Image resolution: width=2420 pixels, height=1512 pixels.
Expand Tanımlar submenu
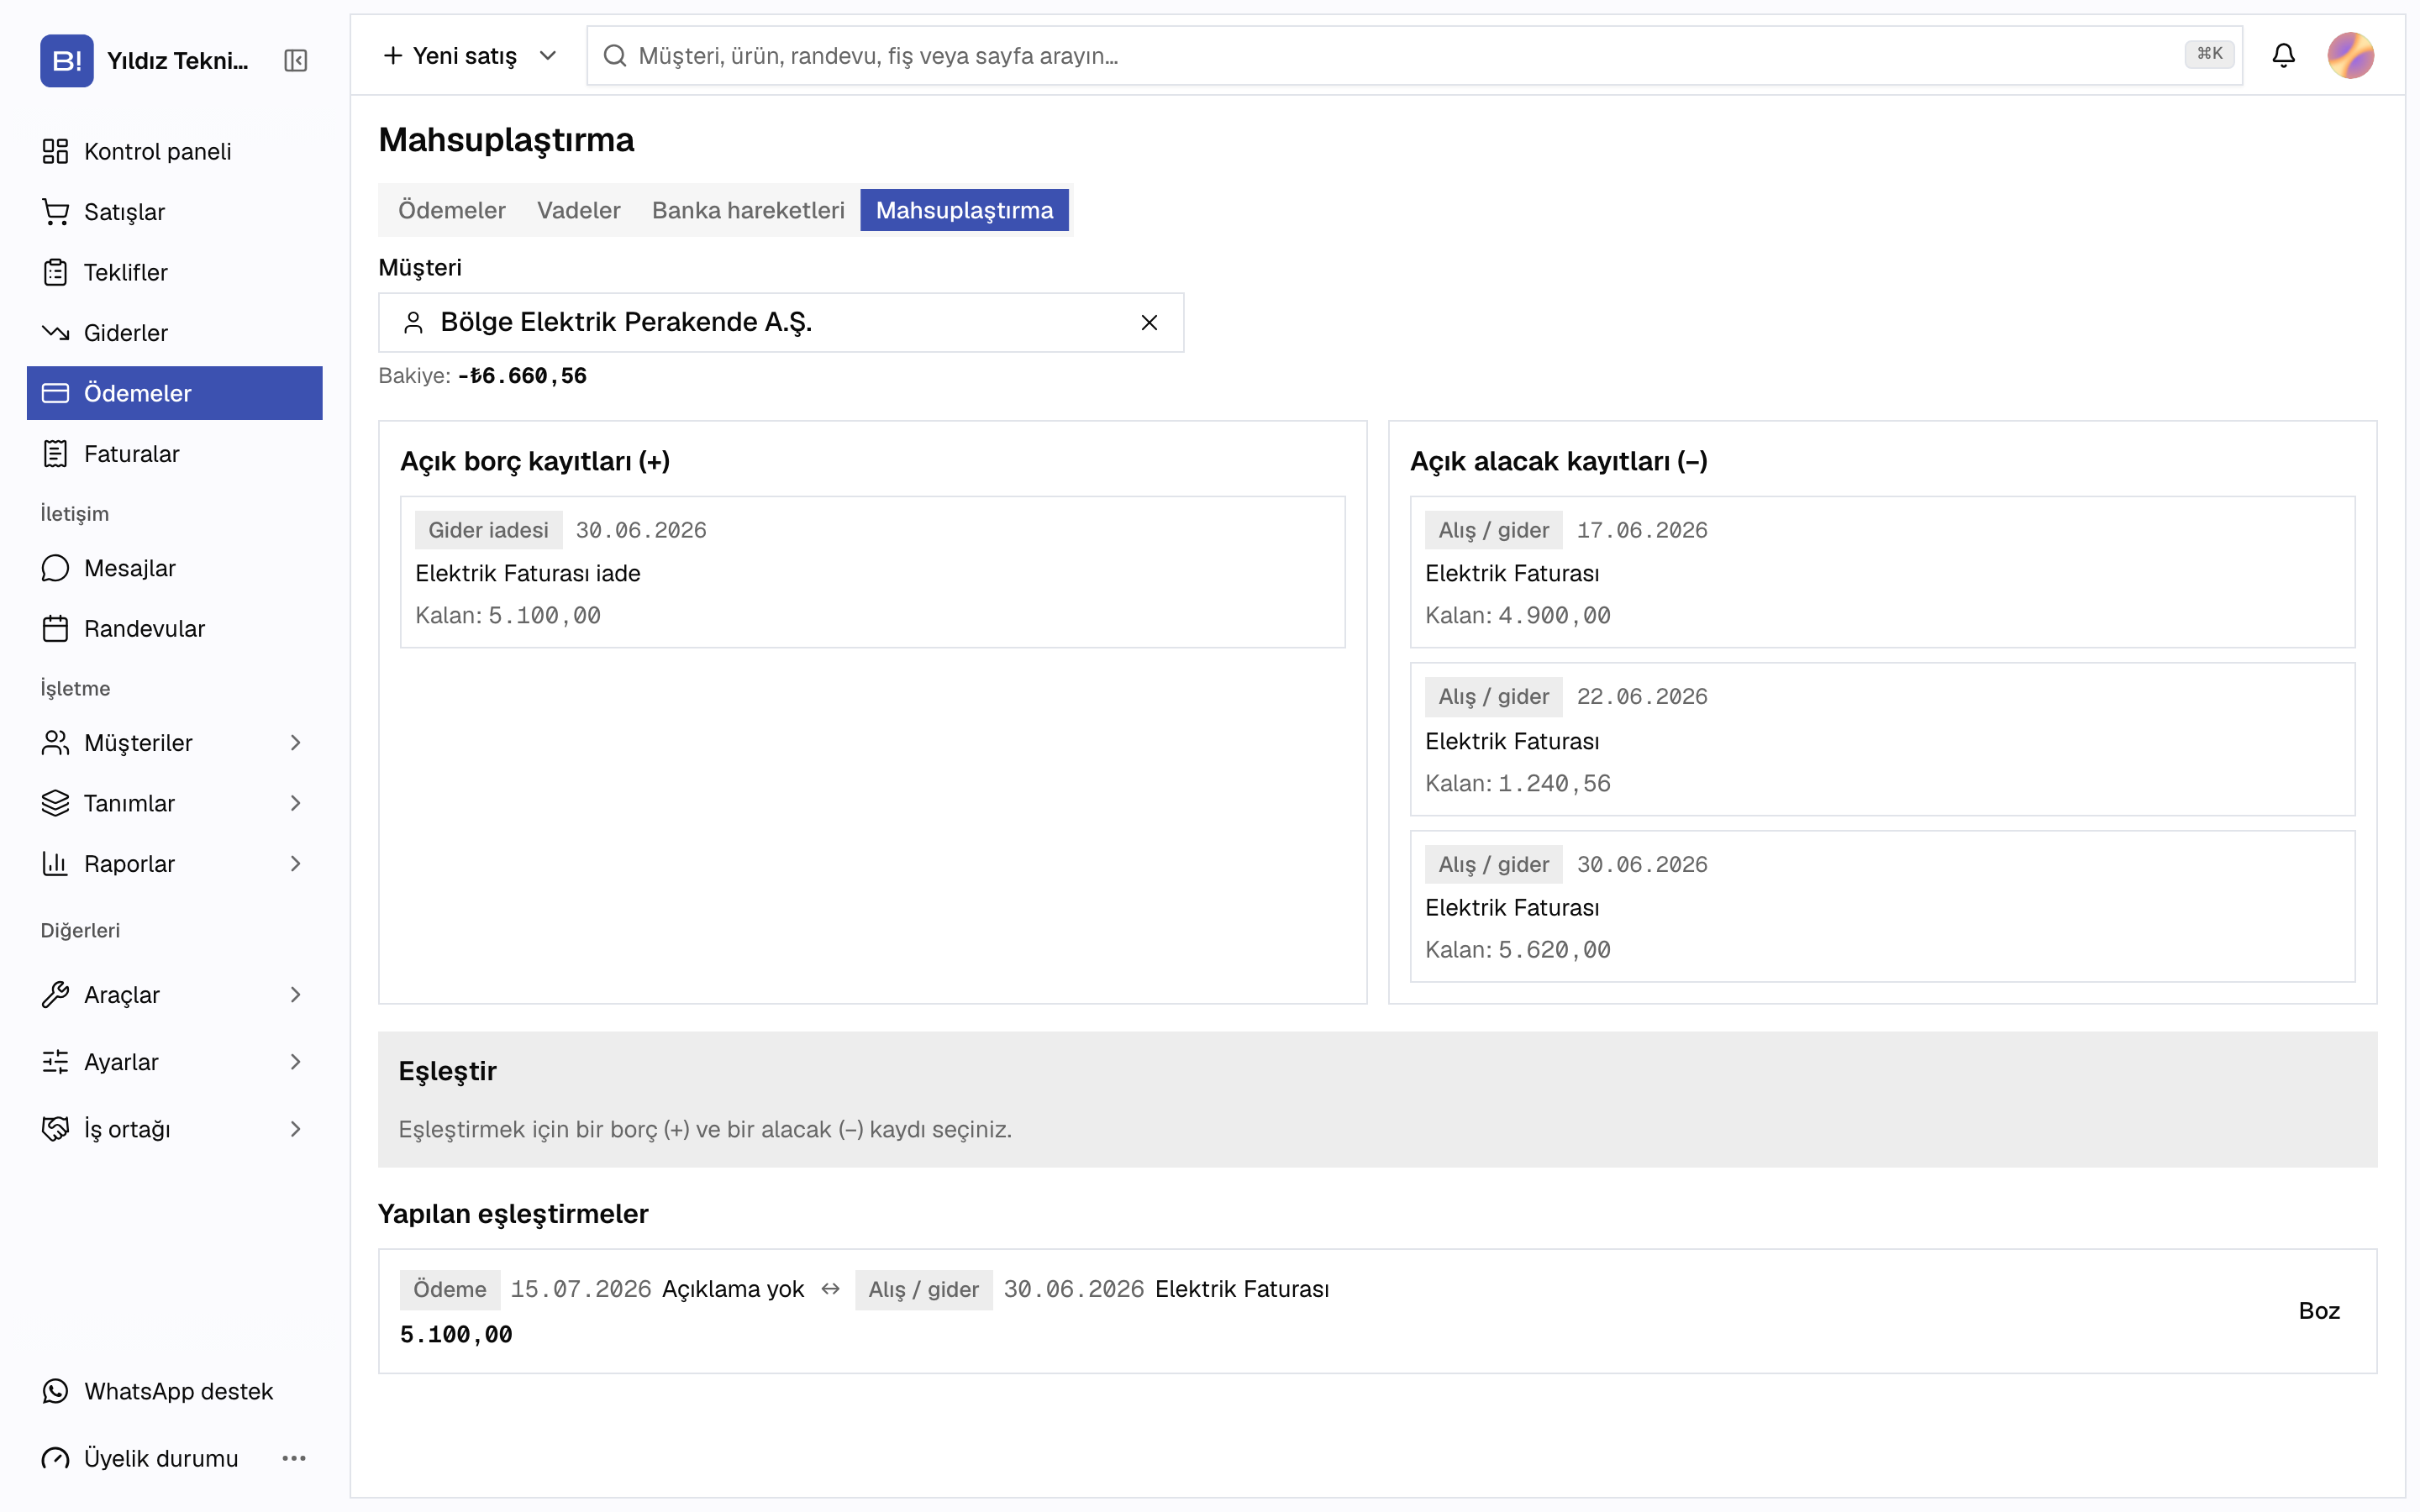(x=295, y=803)
